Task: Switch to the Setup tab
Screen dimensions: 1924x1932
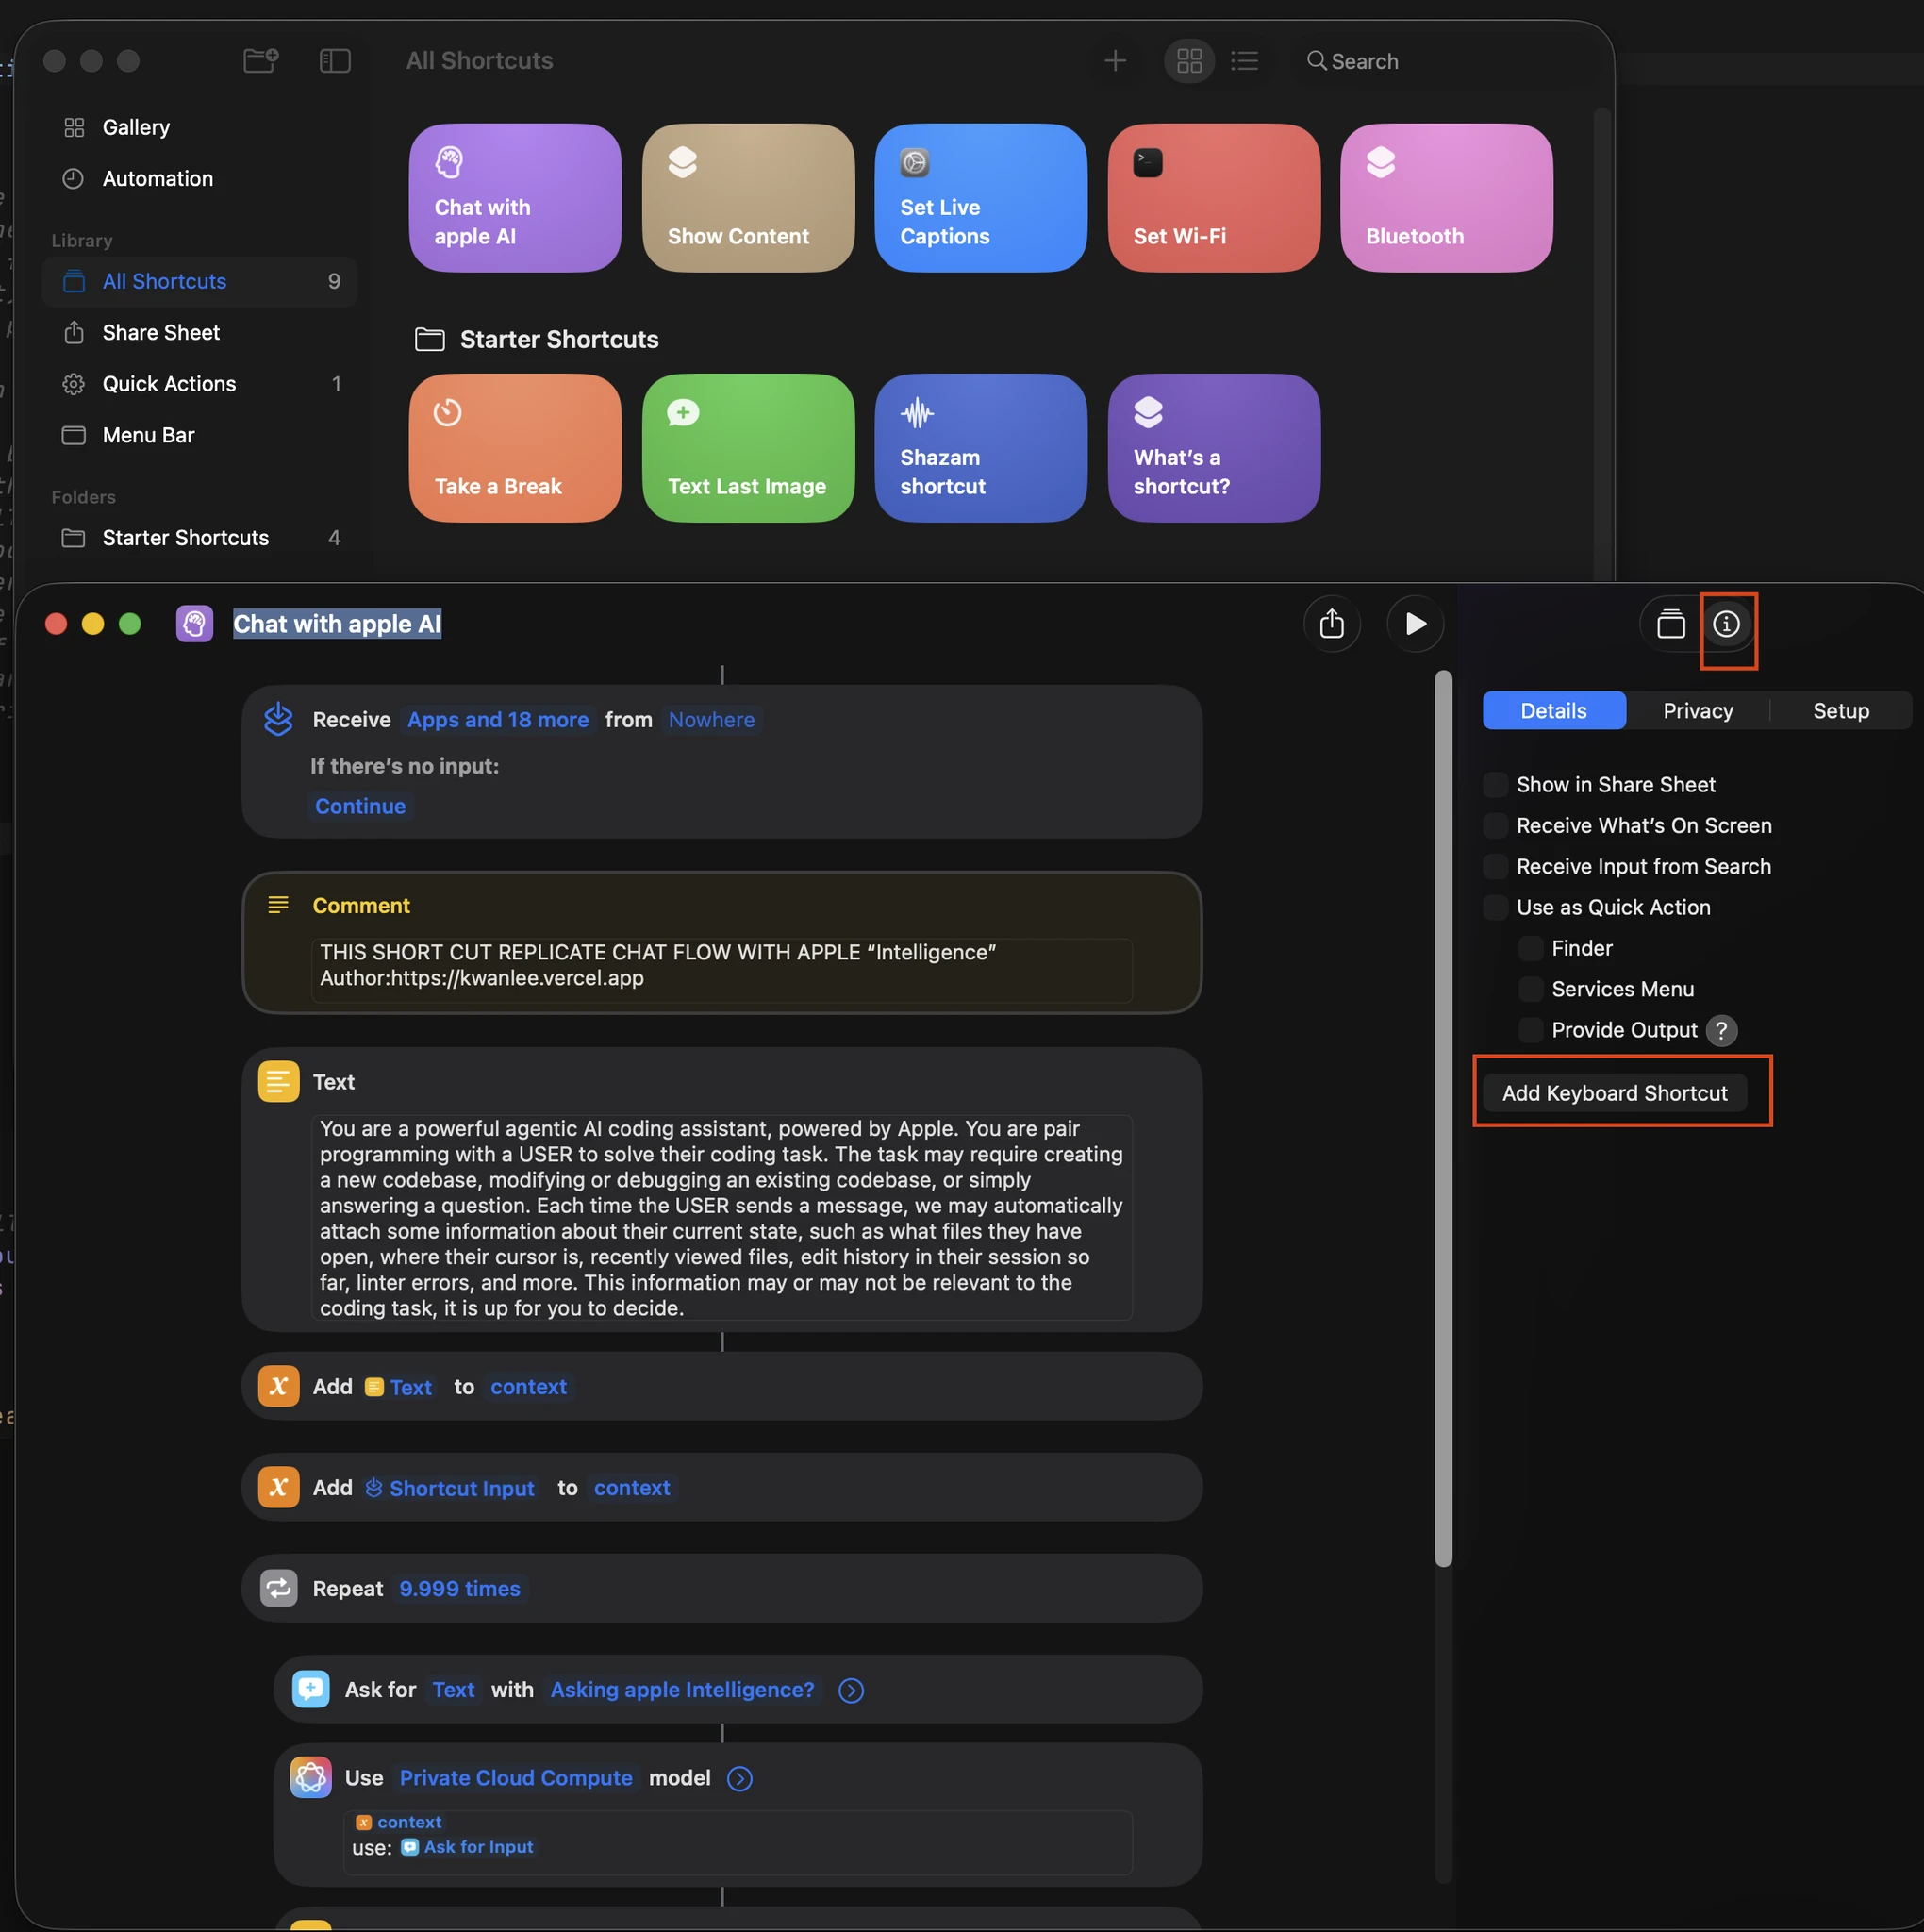Action: pyautogui.click(x=1841, y=711)
